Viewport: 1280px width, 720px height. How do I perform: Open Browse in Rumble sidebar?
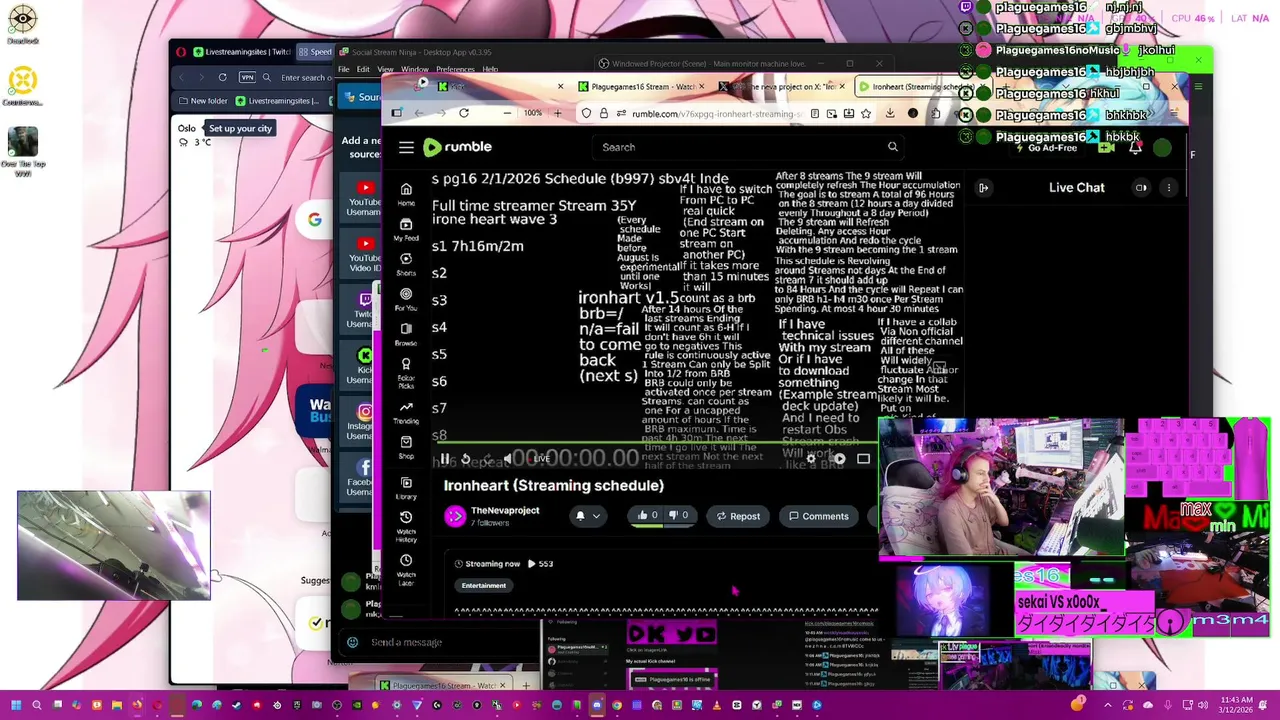(x=406, y=334)
